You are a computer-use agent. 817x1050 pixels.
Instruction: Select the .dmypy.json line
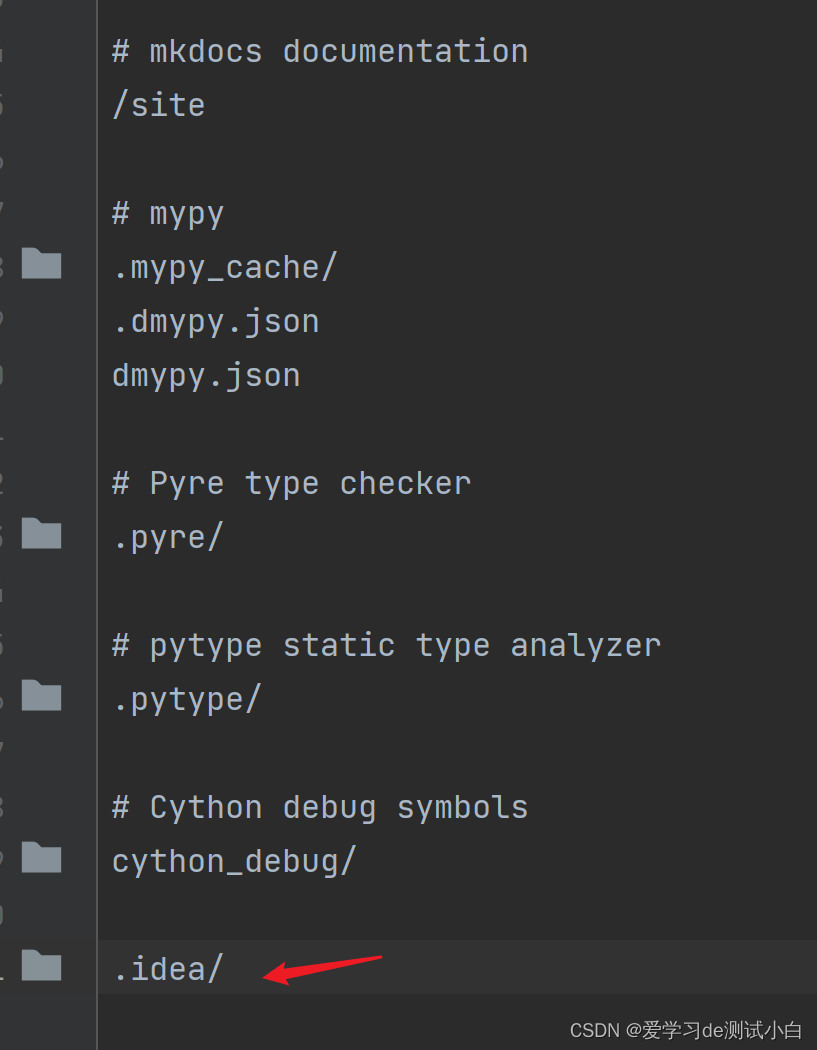216,321
